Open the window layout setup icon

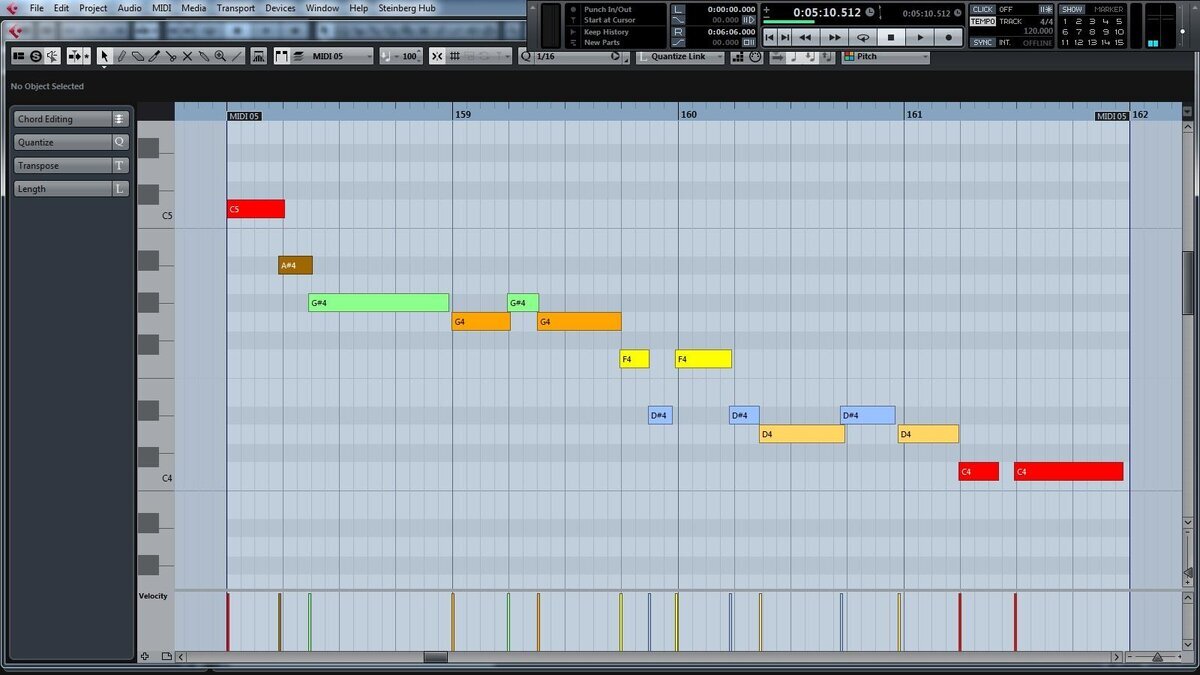tap(19, 57)
